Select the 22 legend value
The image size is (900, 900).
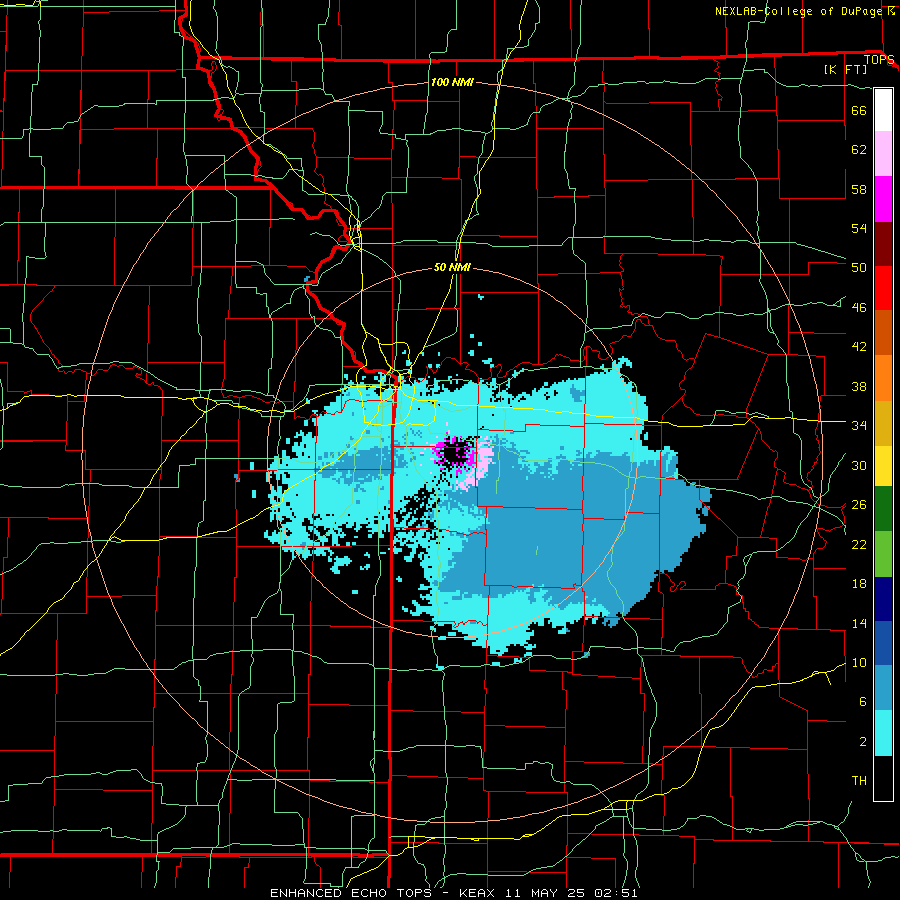coord(859,544)
